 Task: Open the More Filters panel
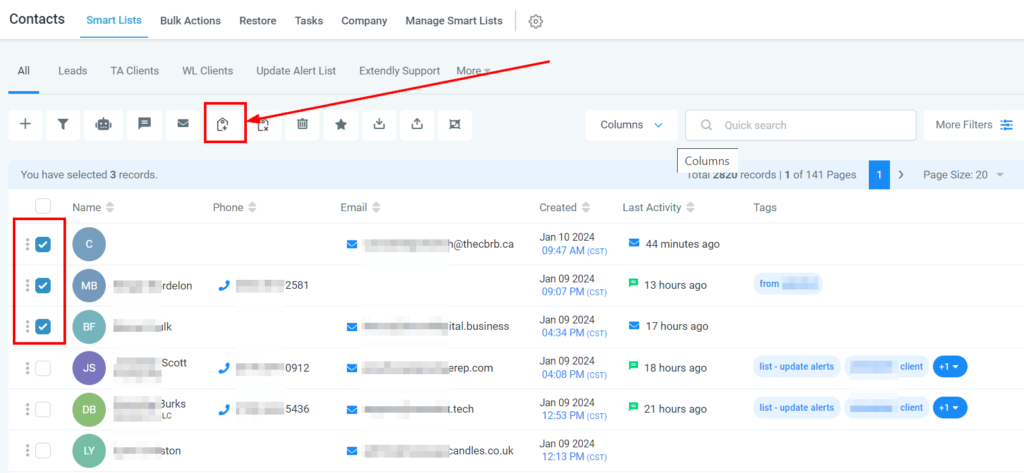(974, 125)
